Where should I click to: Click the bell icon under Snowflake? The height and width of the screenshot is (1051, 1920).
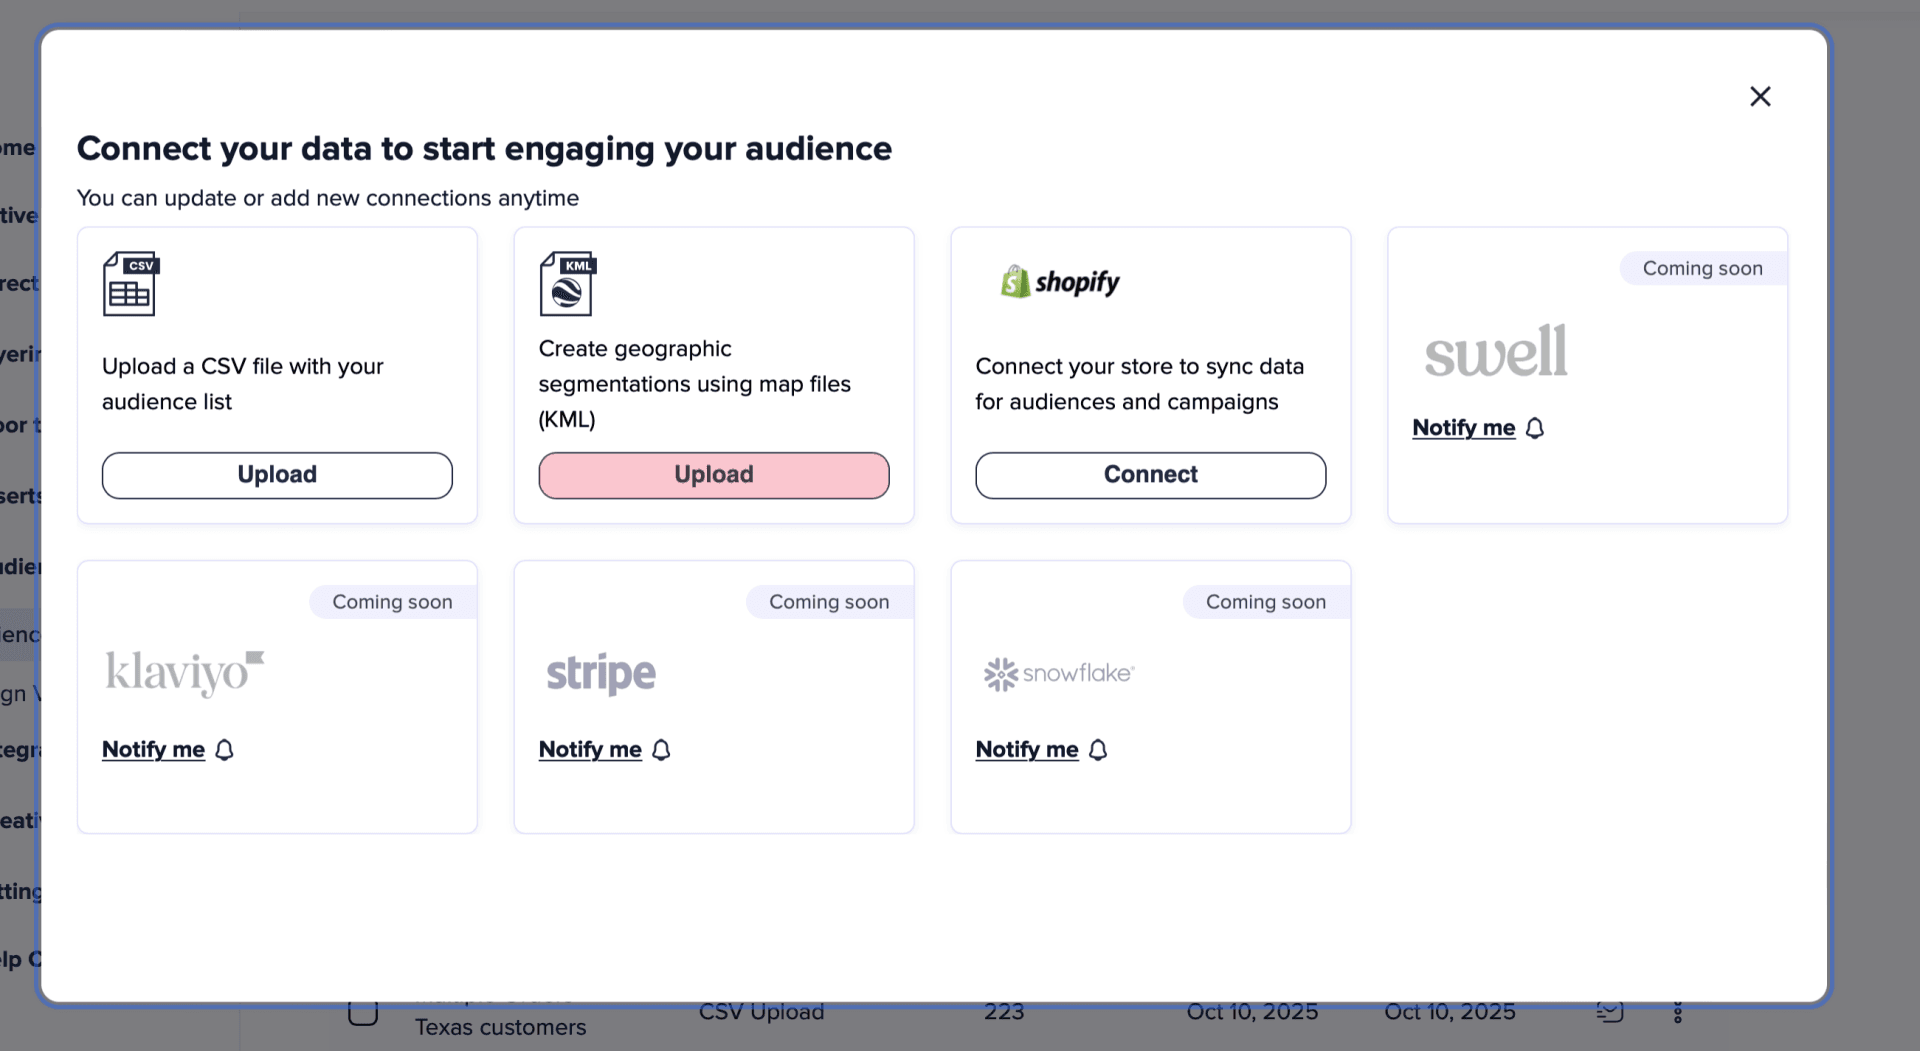(x=1098, y=750)
